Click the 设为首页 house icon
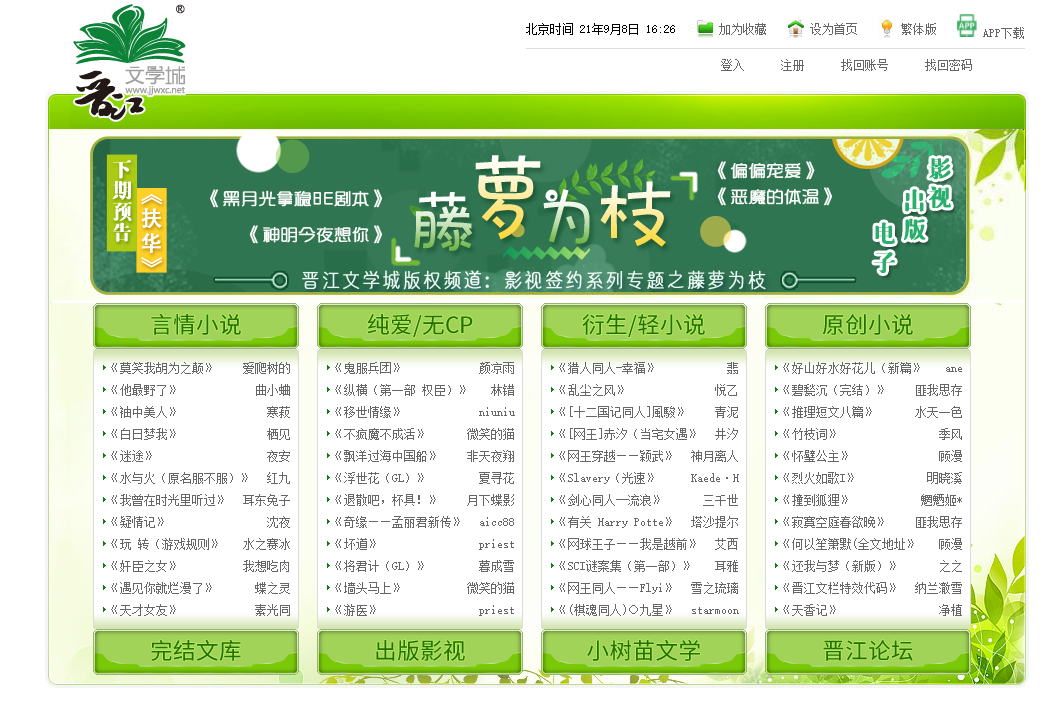 796,28
